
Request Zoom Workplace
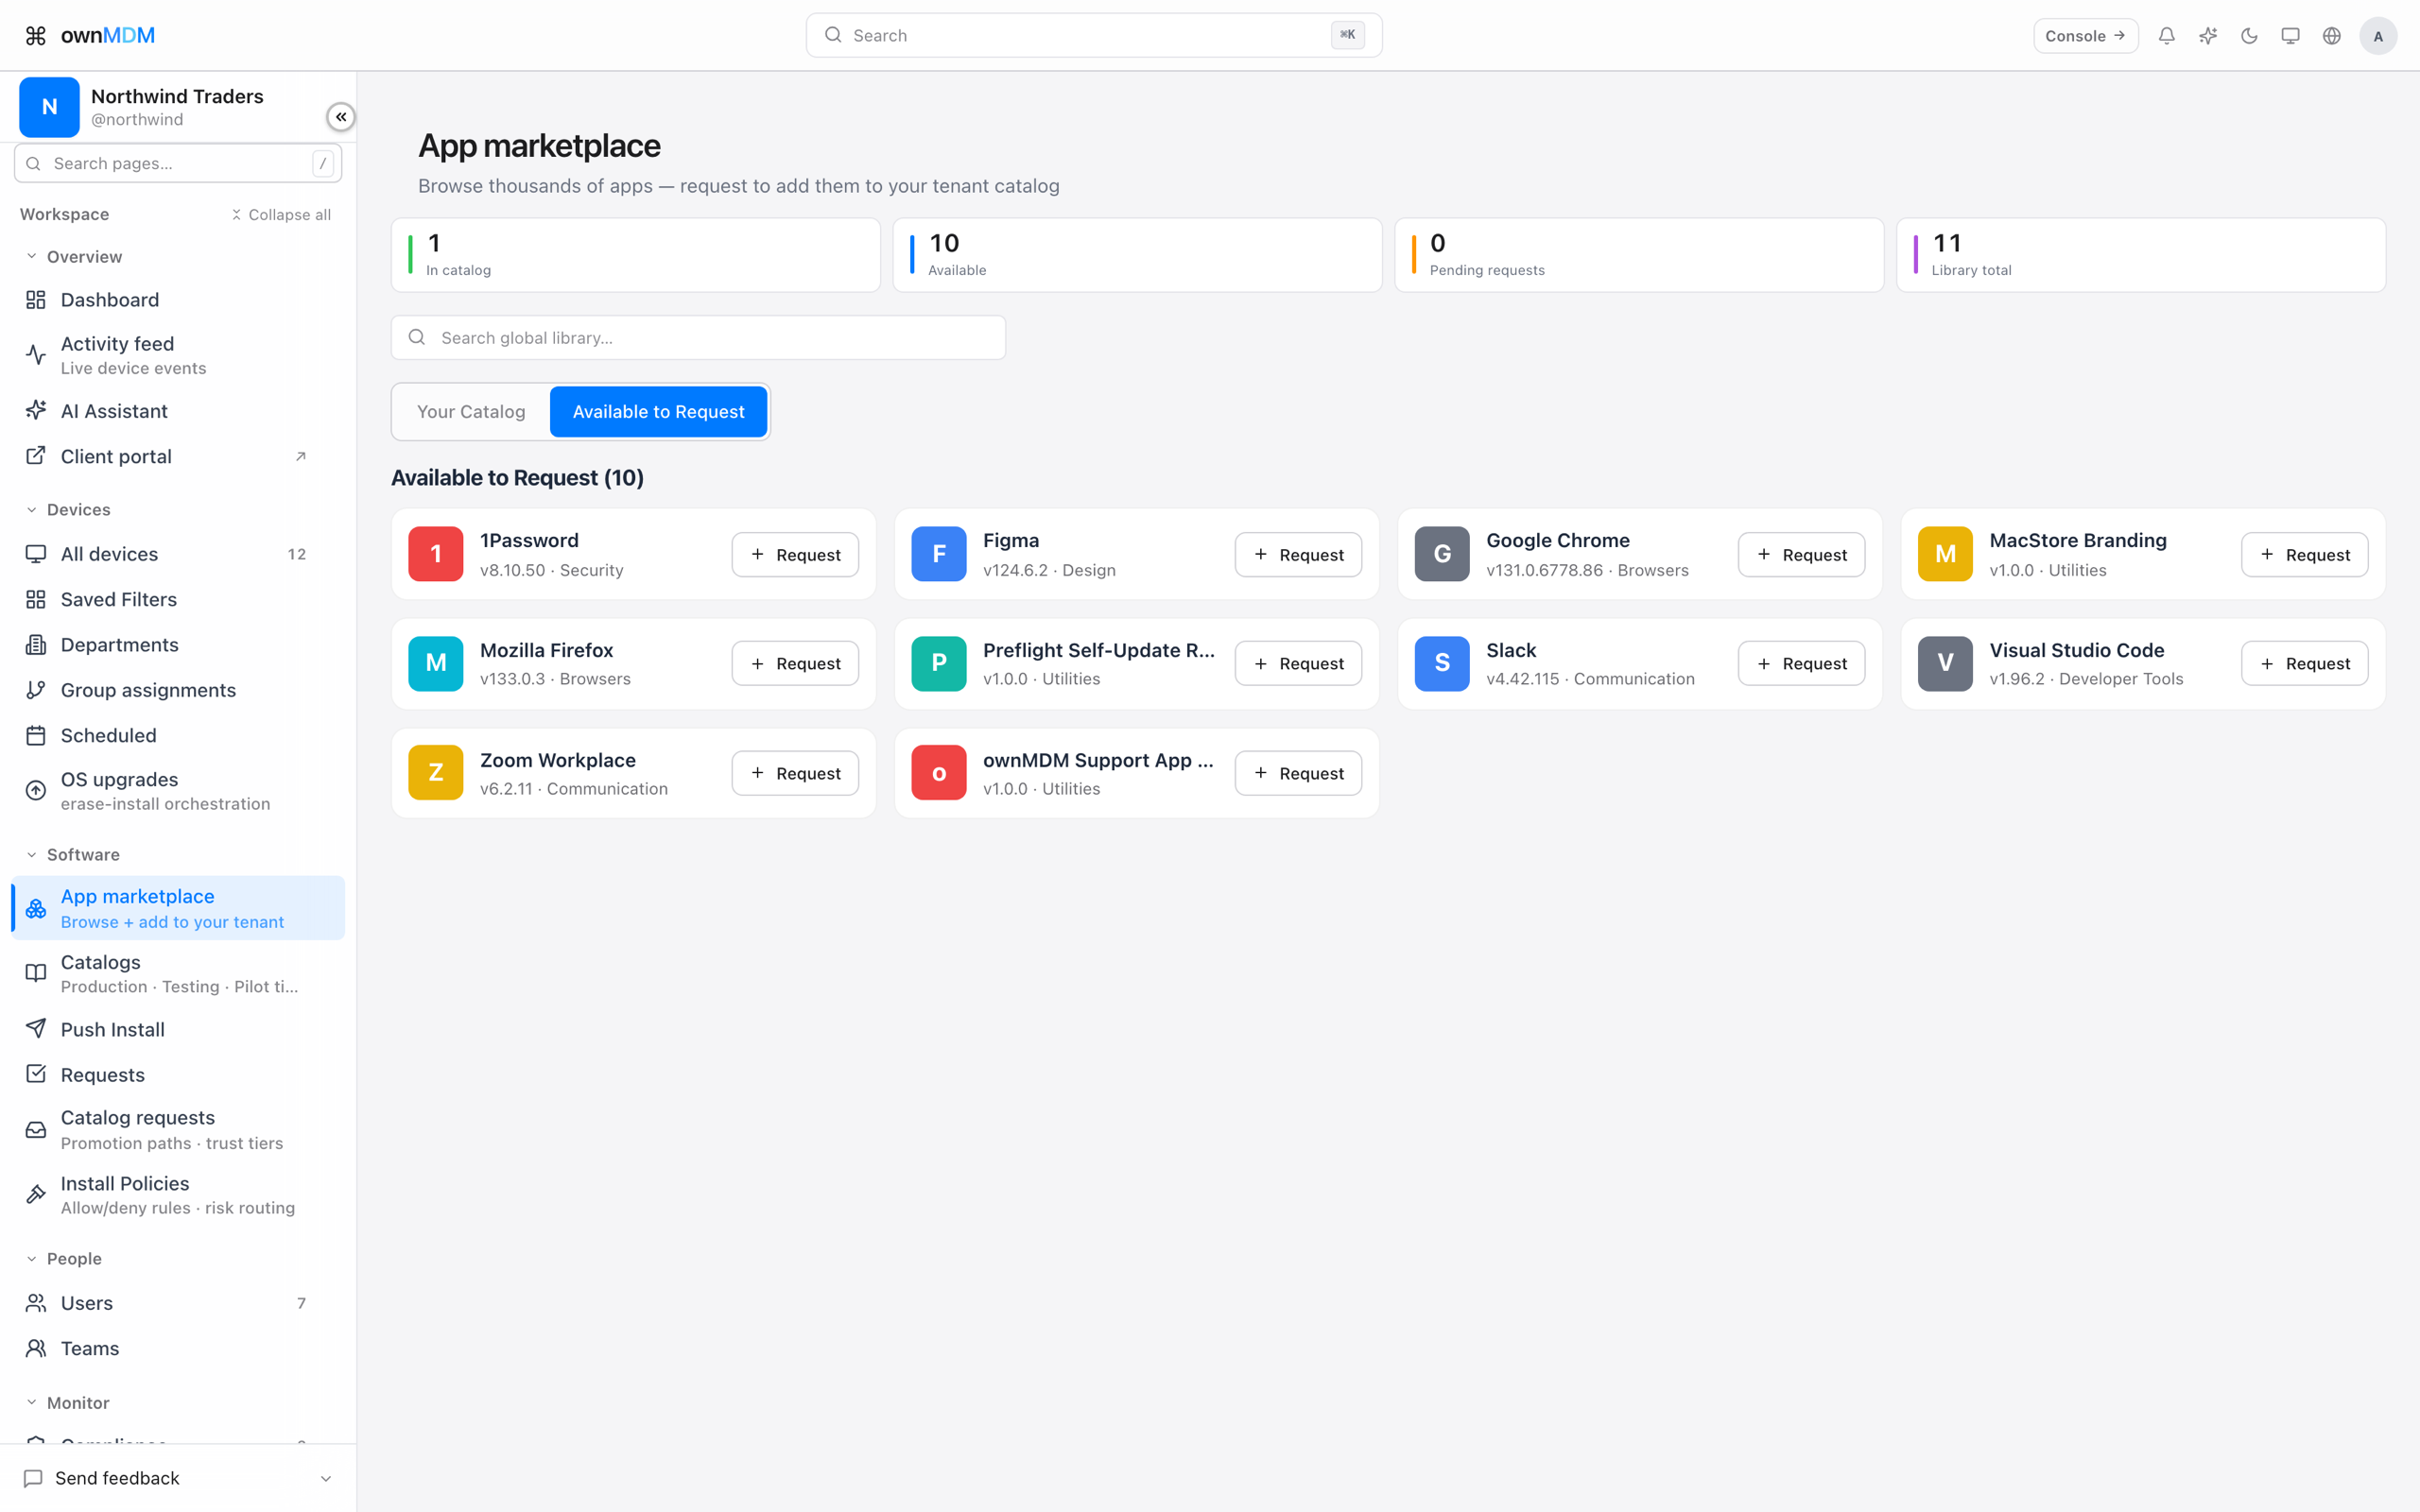[x=795, y=774]
